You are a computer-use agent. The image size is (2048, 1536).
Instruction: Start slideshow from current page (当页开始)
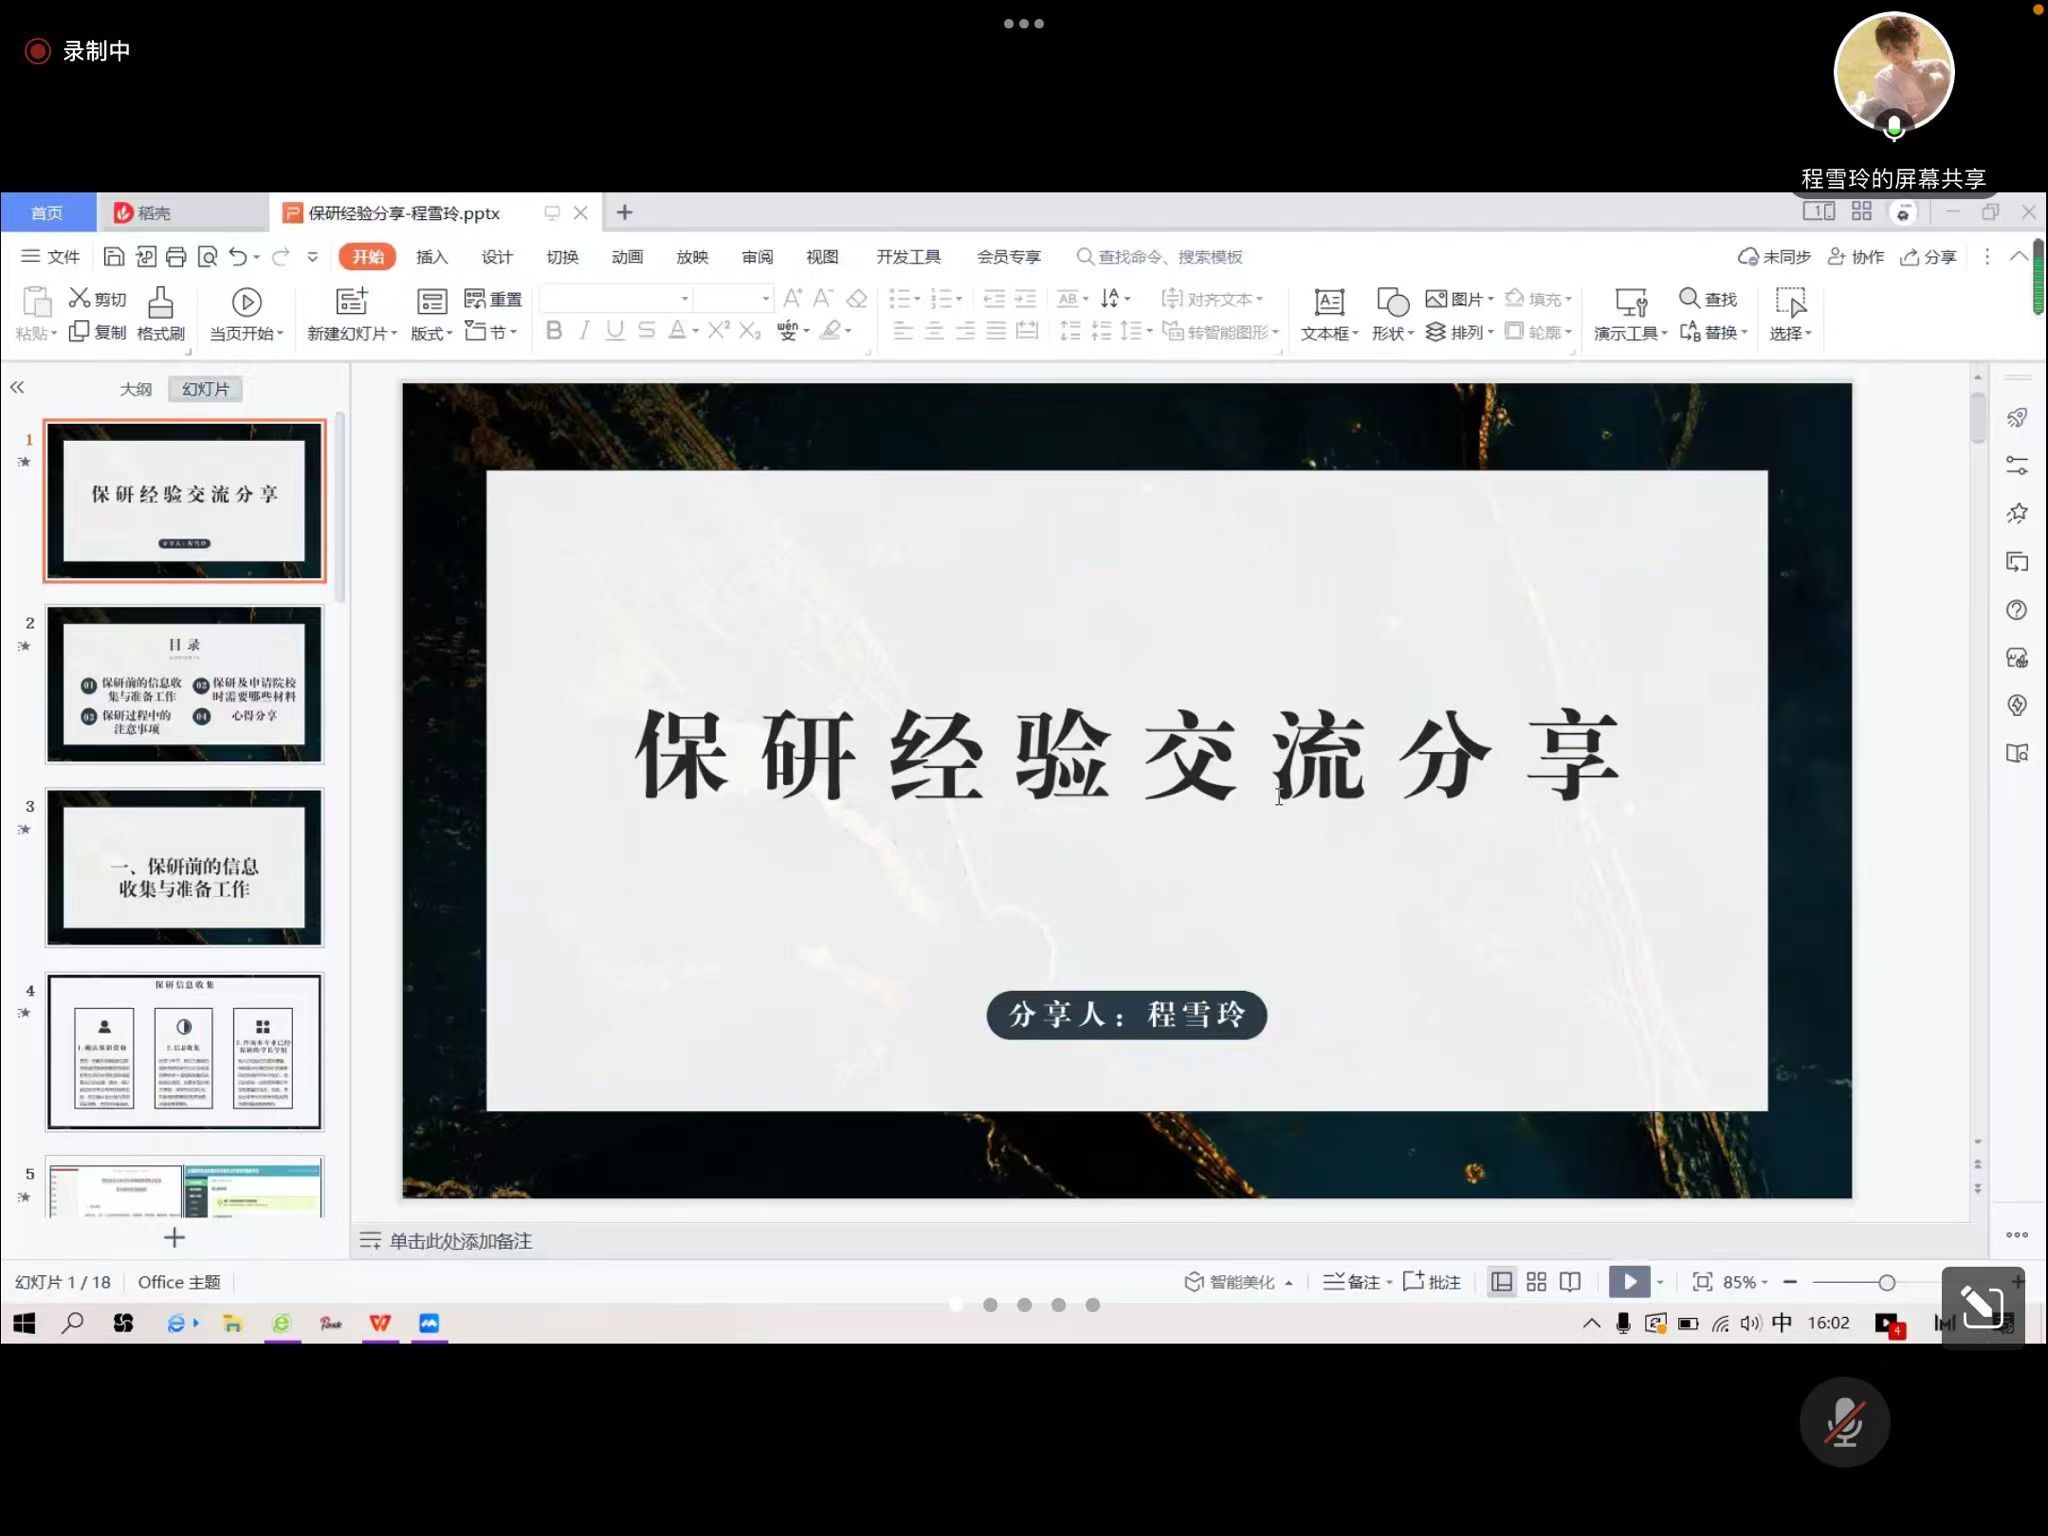[246, 302]
